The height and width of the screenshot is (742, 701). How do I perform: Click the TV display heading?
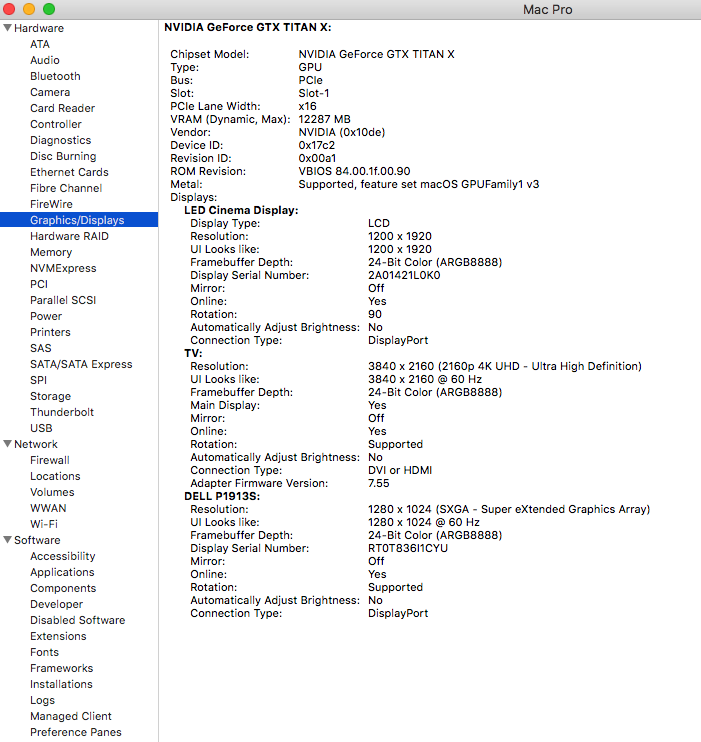click(x=193, y=353)
